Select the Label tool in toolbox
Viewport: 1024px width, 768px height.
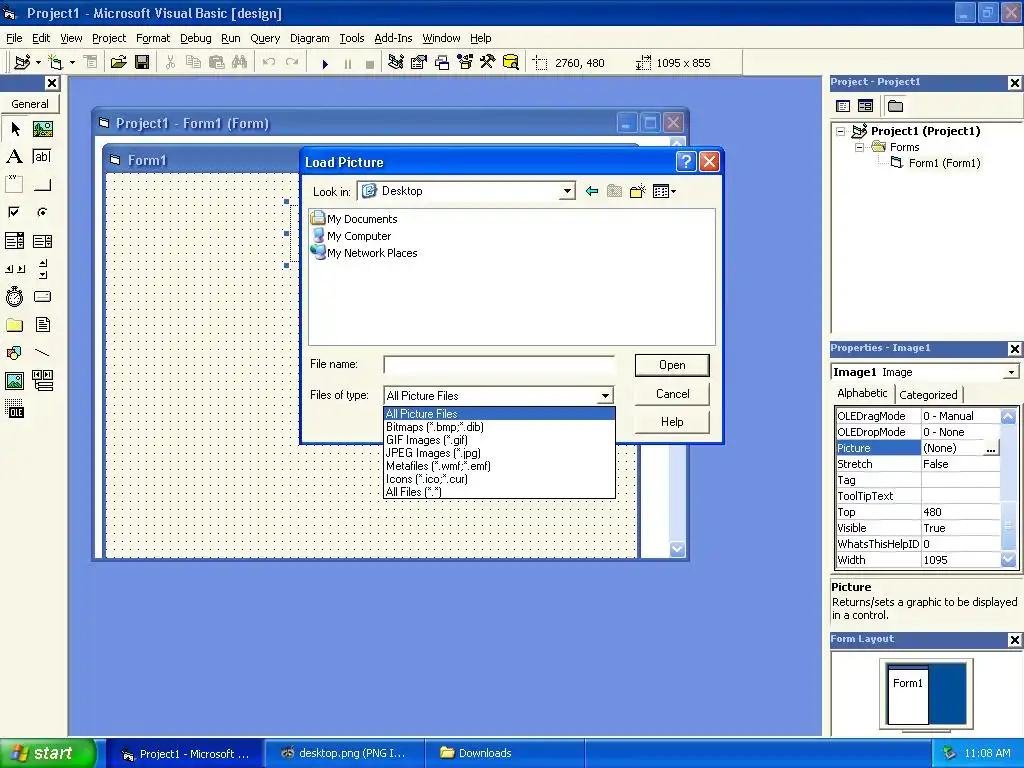(x=15, y=157)
